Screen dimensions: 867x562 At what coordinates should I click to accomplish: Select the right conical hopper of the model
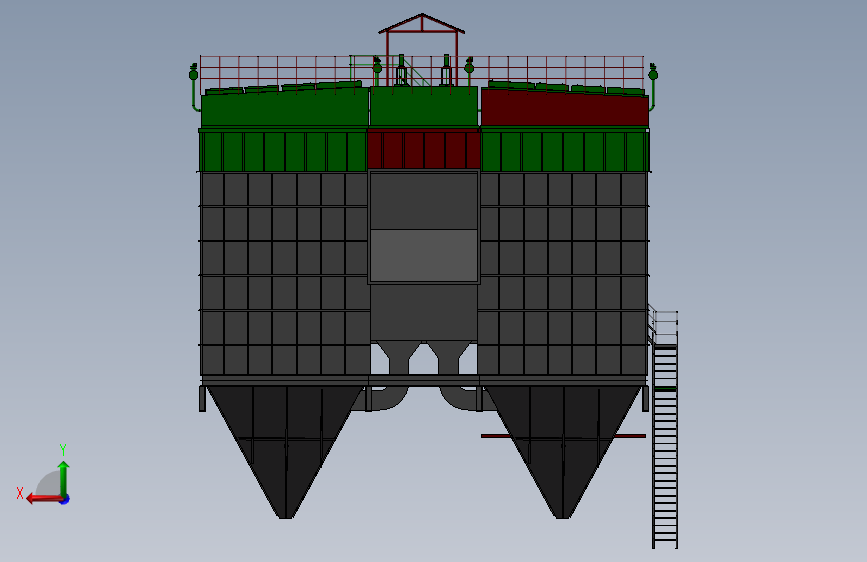pyautogui.click(x=563, y=452)
